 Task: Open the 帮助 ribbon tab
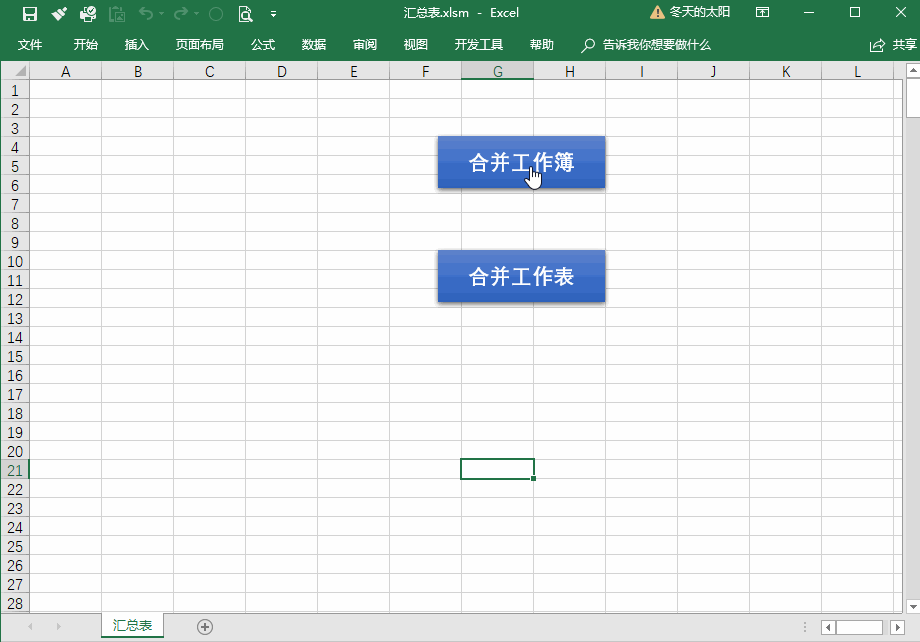(x=542, y=45)
